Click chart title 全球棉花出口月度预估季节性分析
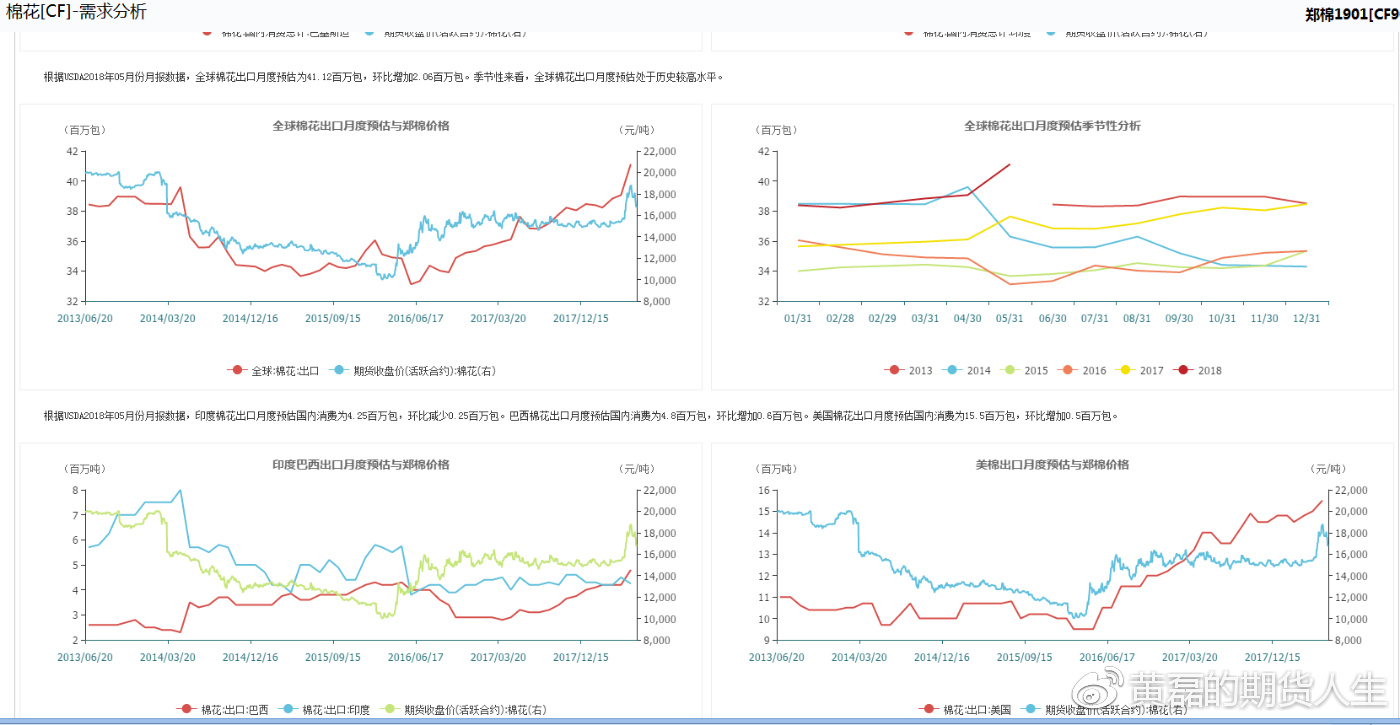The image size is (1400, 725). coord(1052,126)
